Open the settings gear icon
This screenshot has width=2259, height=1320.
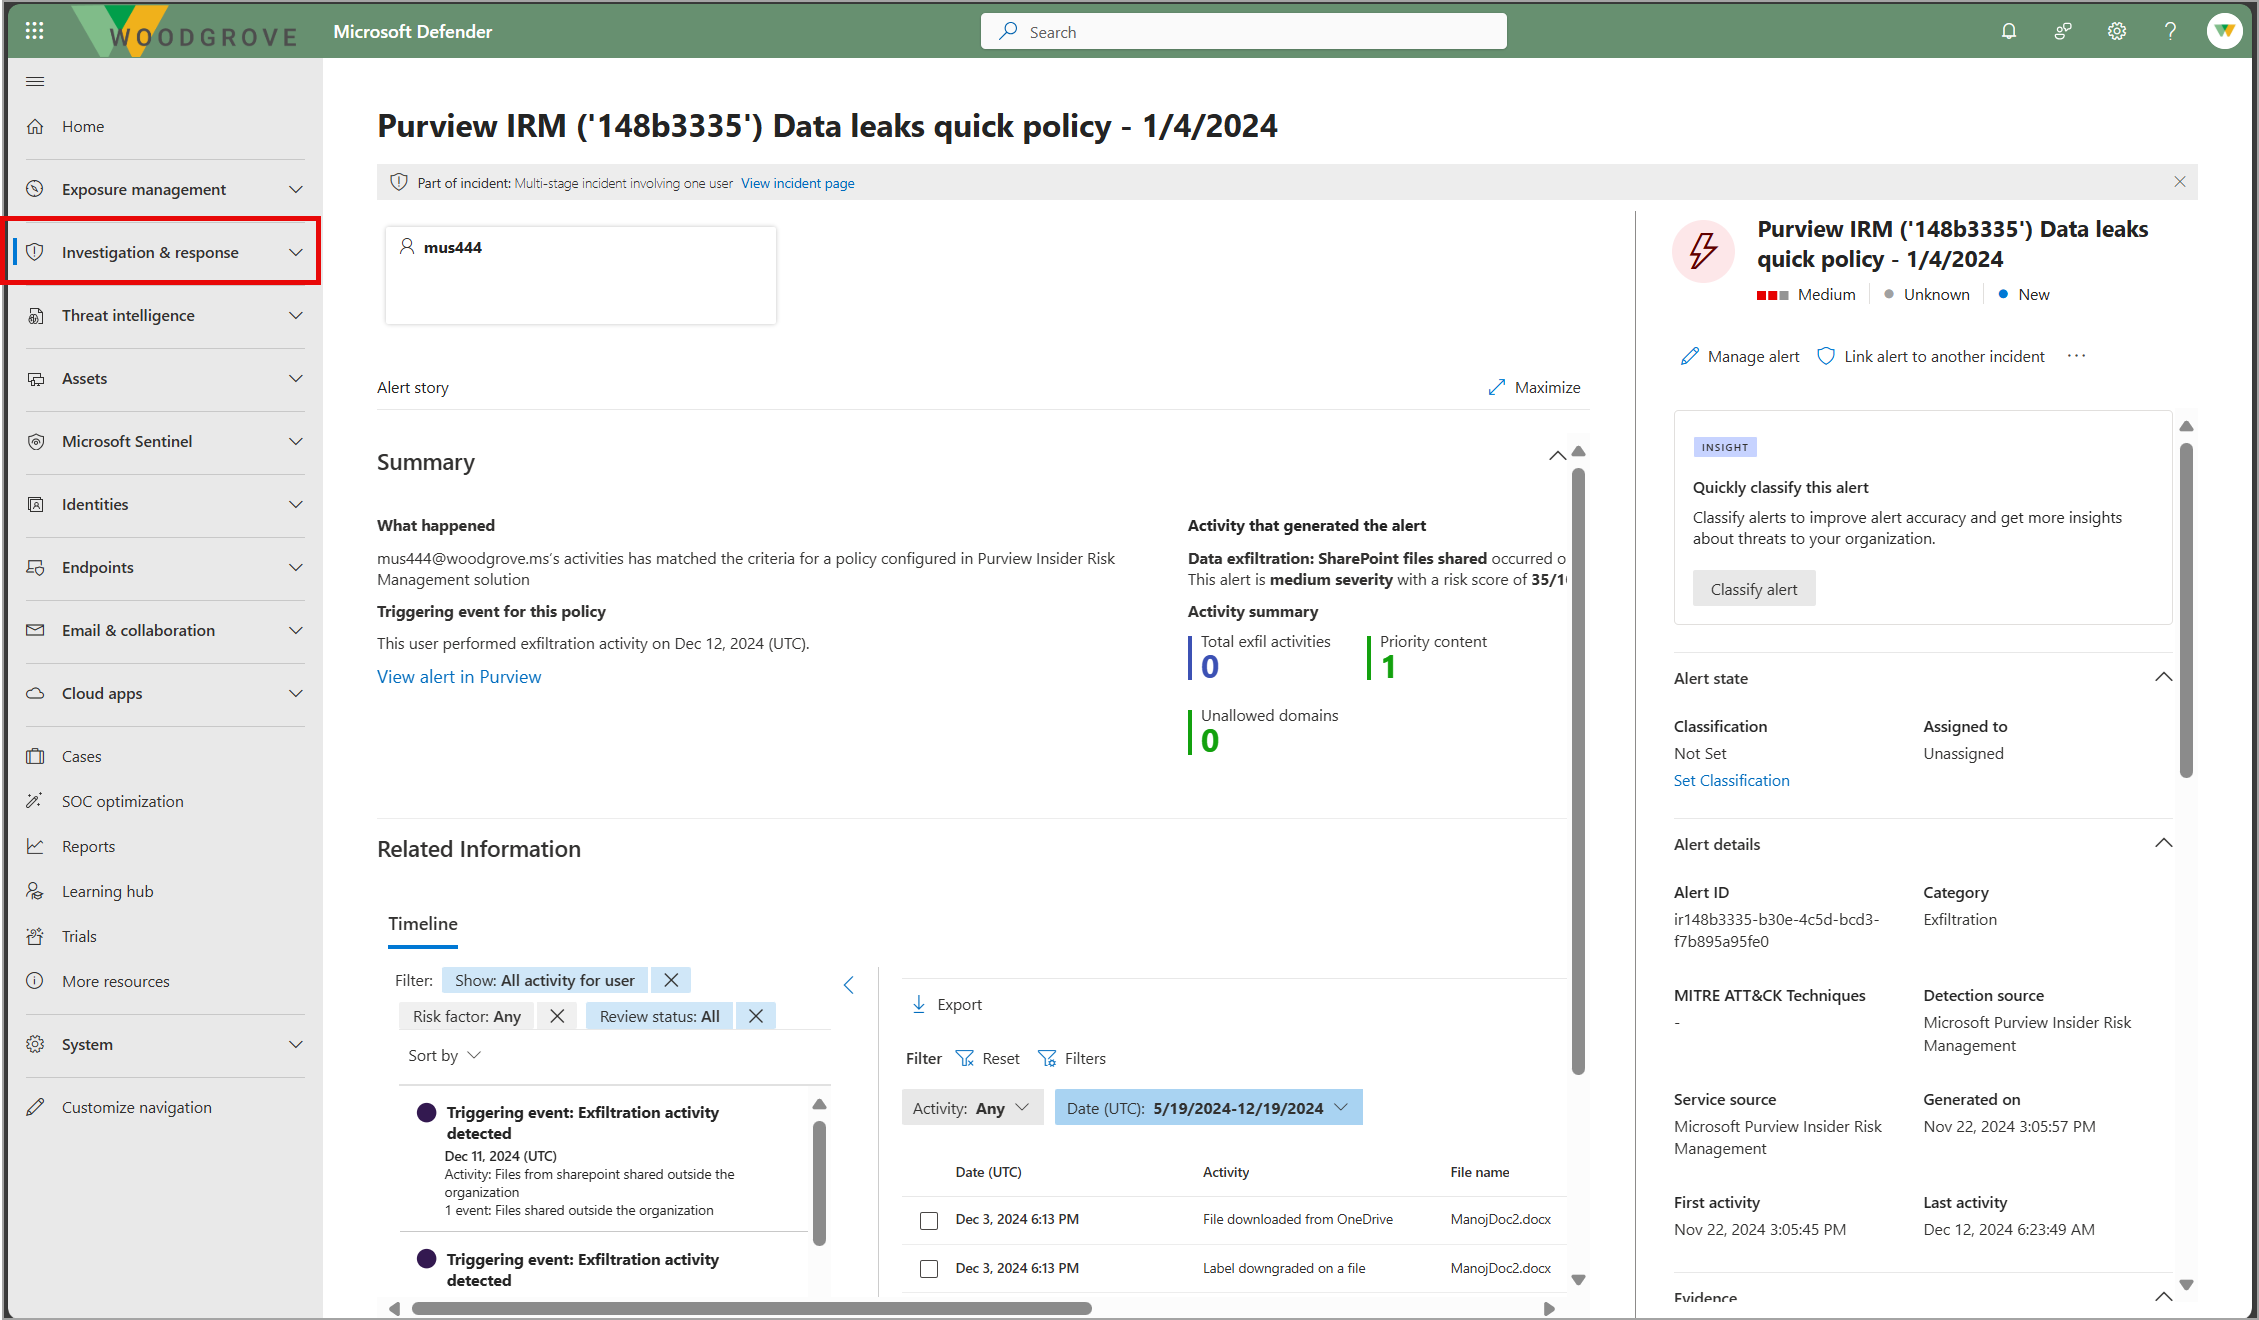[2116, 31]
